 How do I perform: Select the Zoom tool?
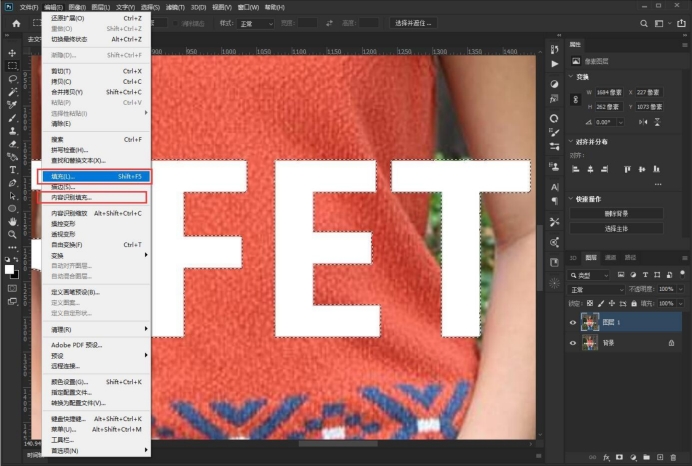point(12,235)
